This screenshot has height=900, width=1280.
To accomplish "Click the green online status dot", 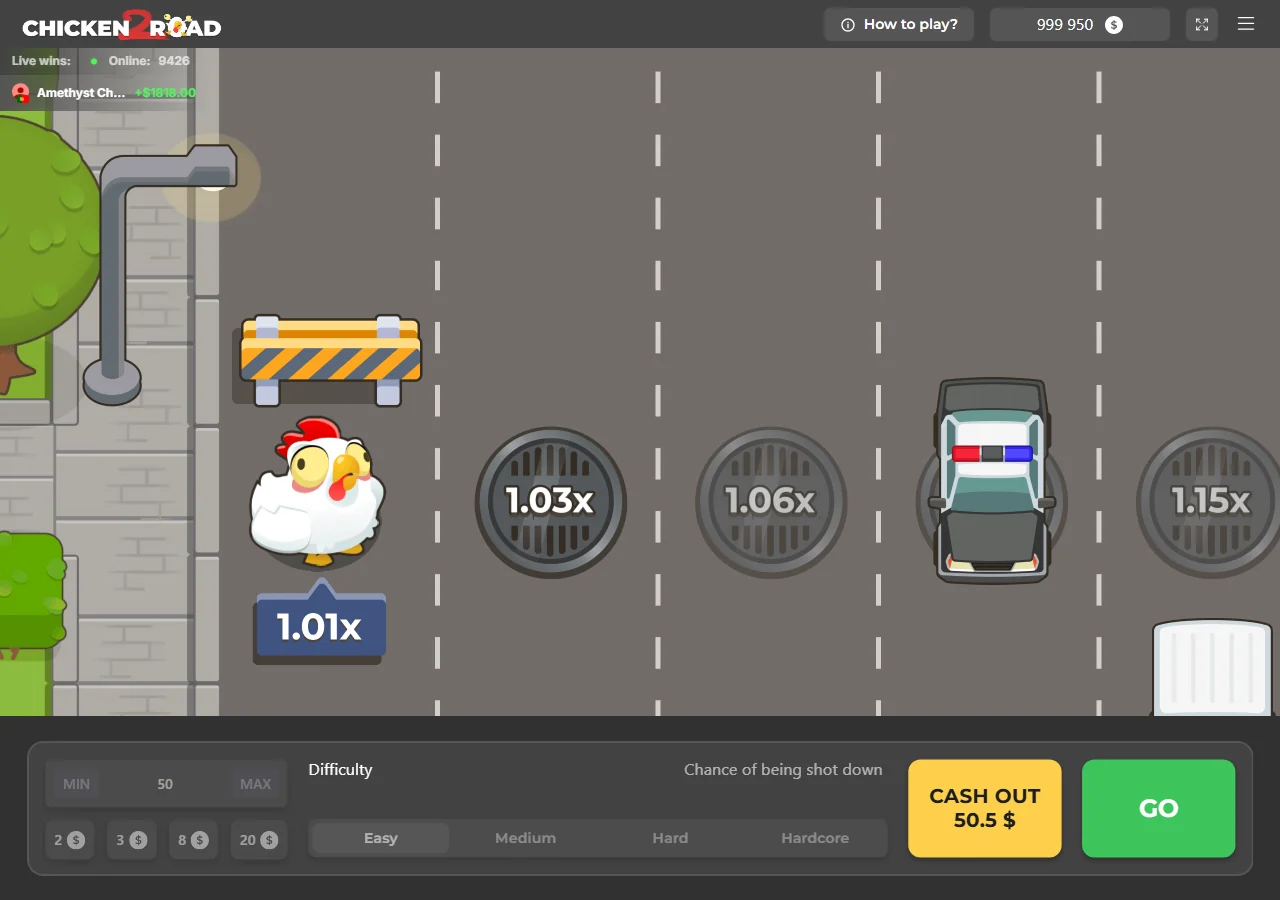I will pos(94,61).
